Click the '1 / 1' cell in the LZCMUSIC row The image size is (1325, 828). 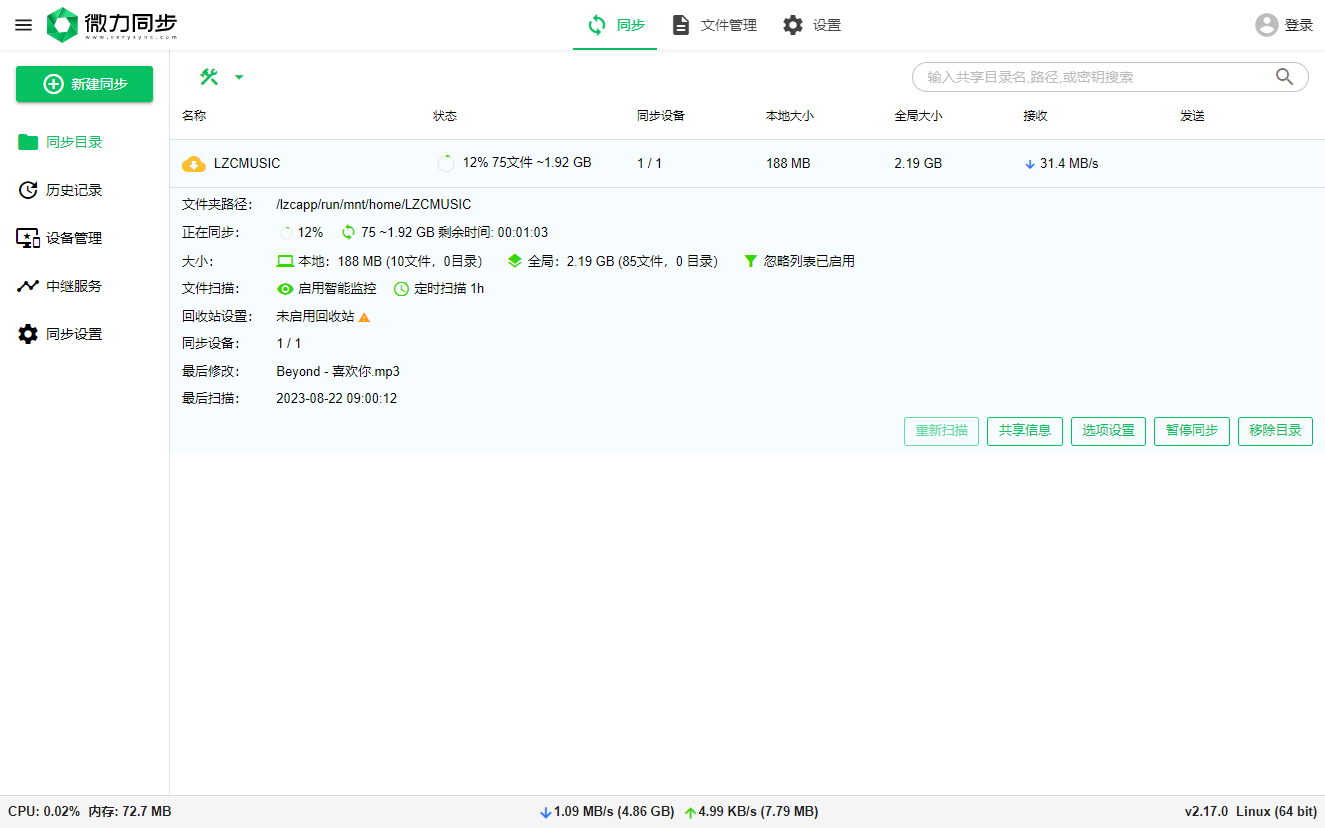650,164
